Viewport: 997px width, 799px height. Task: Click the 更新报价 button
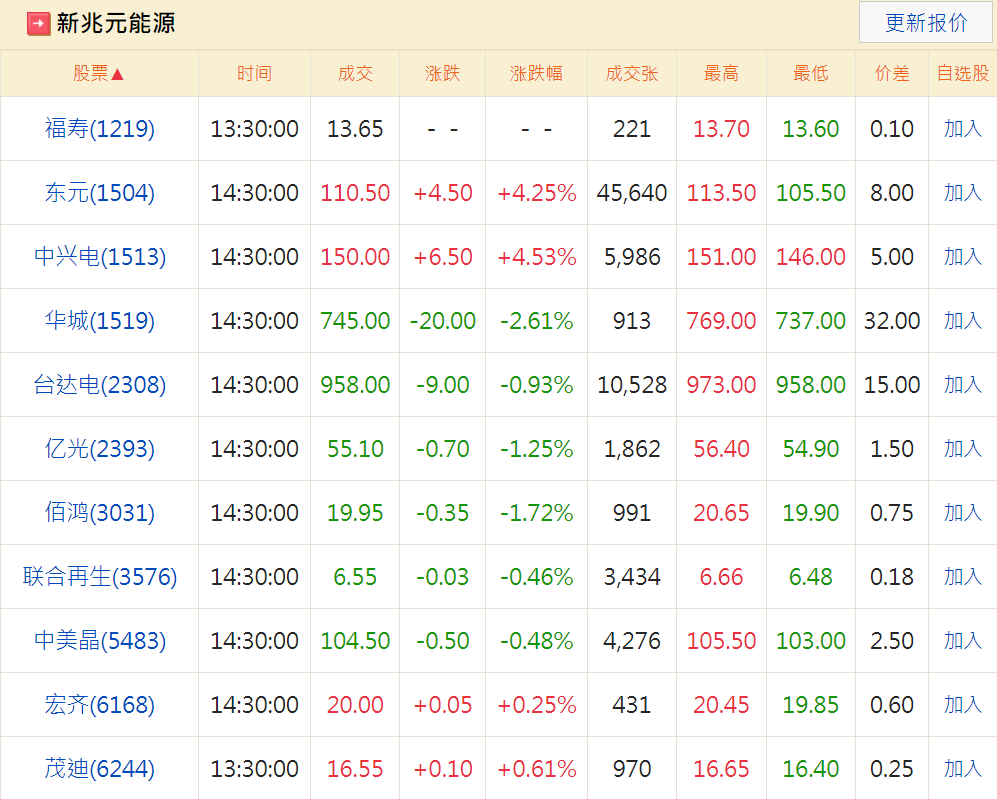tap(926, 23)
